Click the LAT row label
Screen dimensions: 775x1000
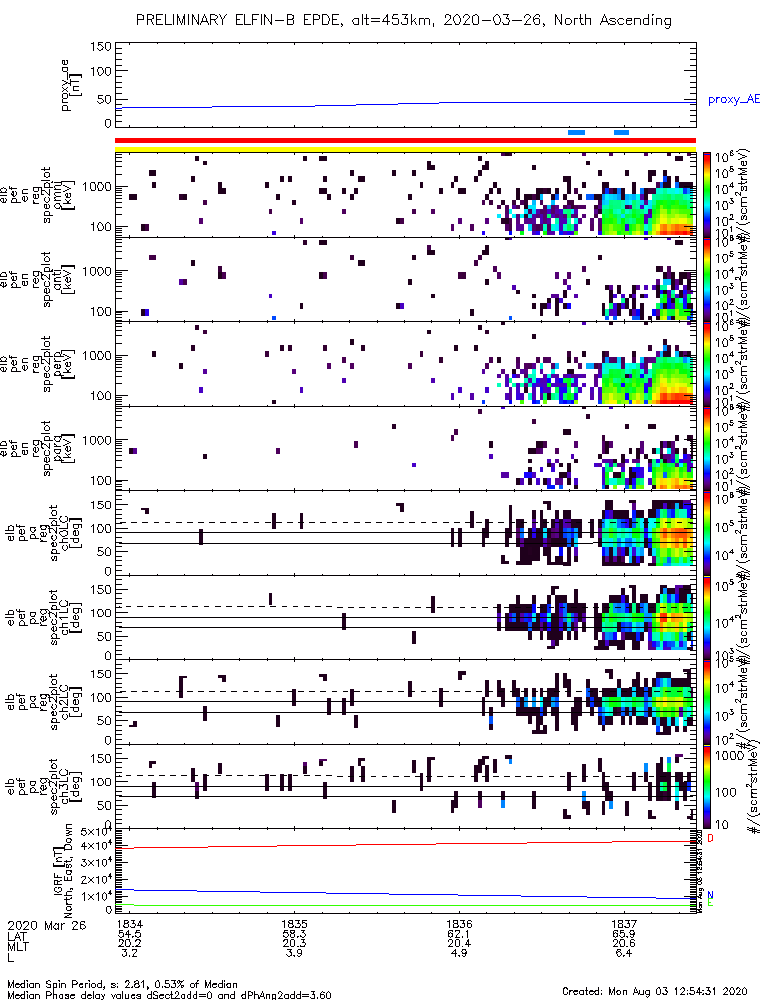(18, 936)
